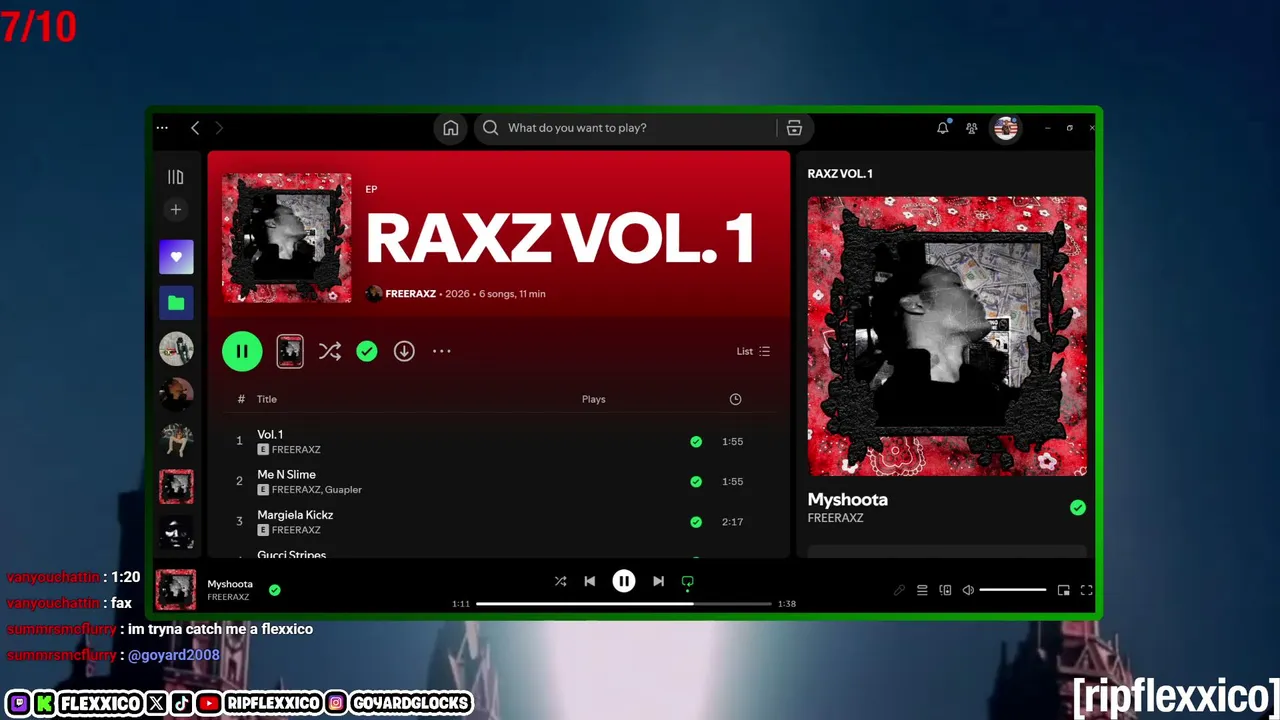Screen dimensions: 1280x720
Task: Open the Guapler artist link
Action: click(343, 490)
